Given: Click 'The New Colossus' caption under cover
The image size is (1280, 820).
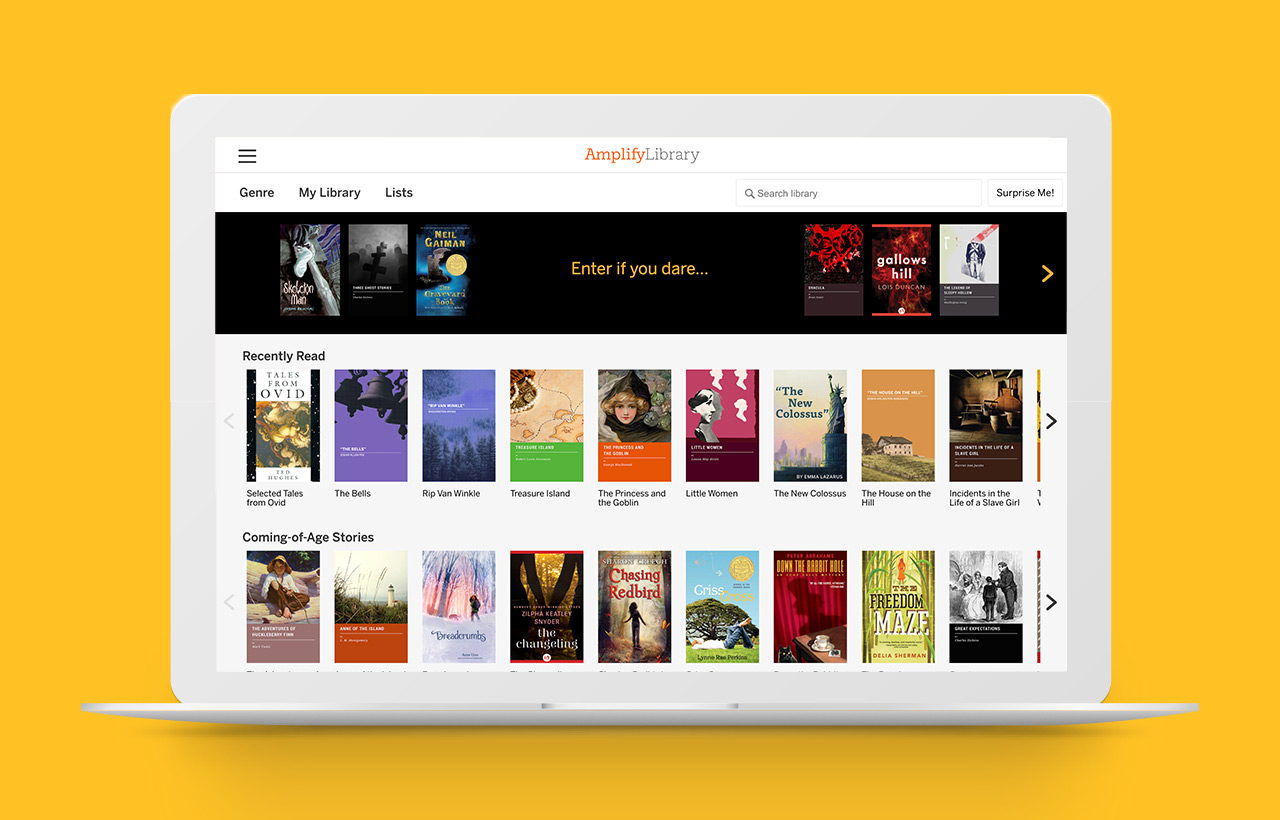Looking at the screenshot, I should point(810,494).
